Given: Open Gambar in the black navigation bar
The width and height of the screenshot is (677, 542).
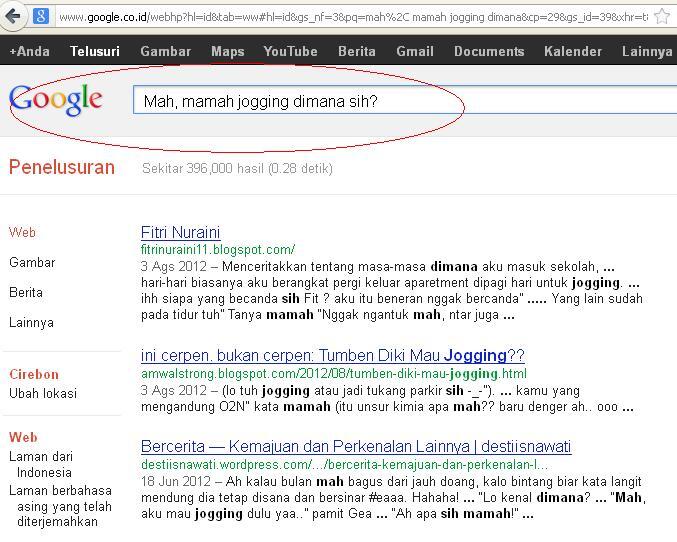Looking at the screenshot, I should click(165, 51).
